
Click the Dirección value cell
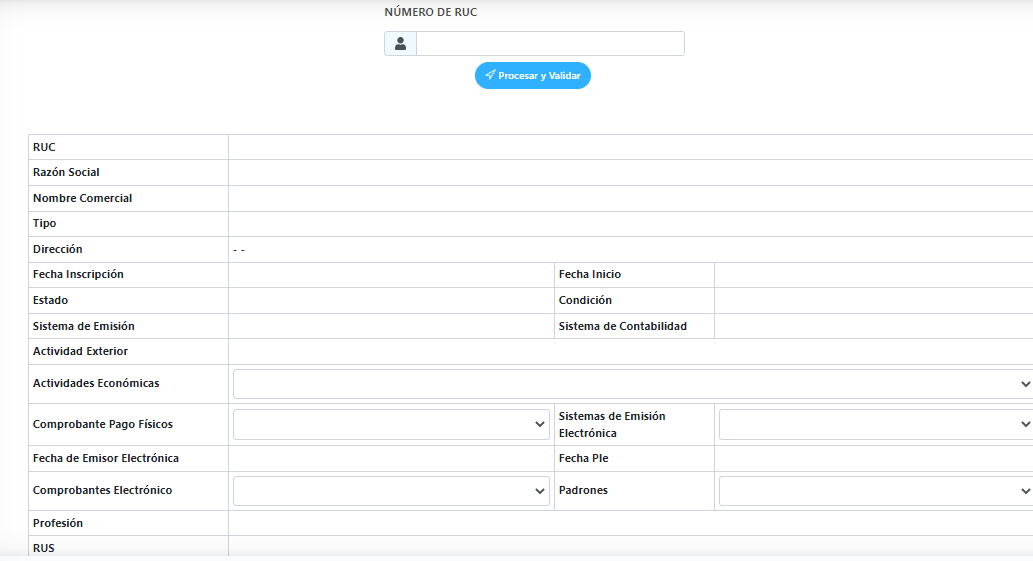pos(630,250)
